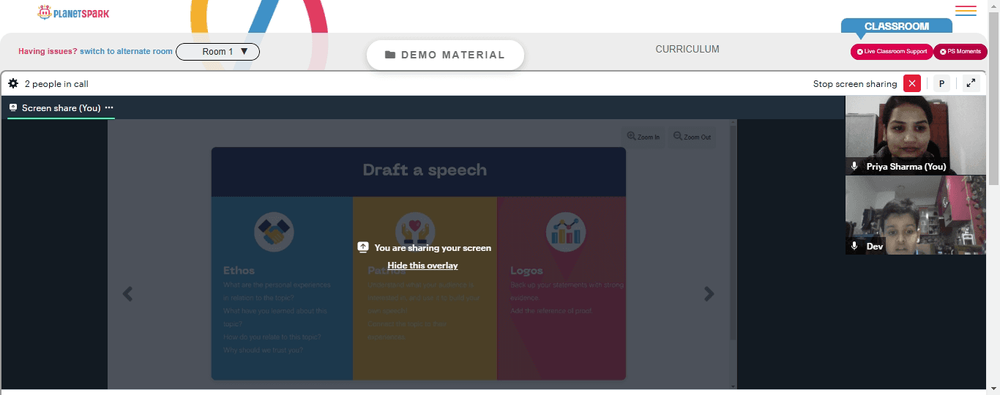Click Hide this overlay link
The image size is (1000, 395).
coord(422,265)
